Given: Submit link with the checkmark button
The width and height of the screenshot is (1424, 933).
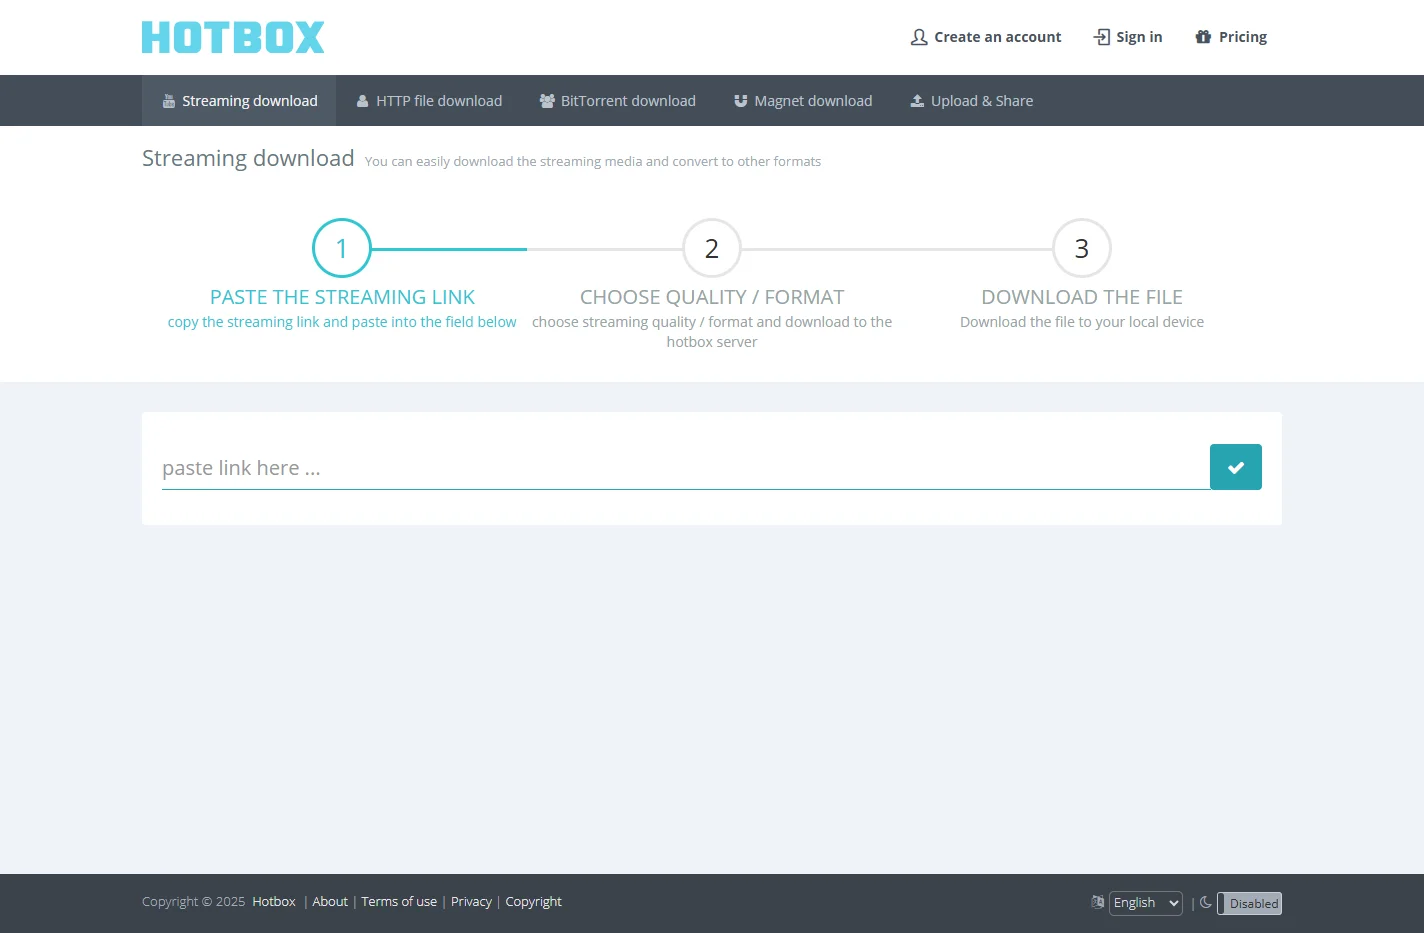Looking at the screenshot, I should click(1236, 467).
